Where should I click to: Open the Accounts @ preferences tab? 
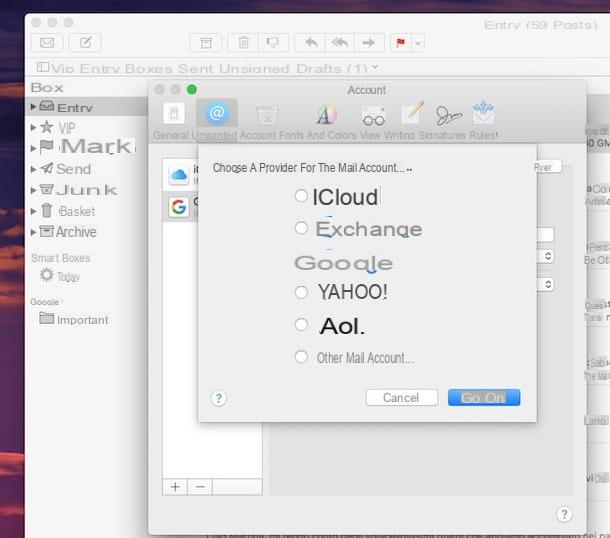coord(217,113)
